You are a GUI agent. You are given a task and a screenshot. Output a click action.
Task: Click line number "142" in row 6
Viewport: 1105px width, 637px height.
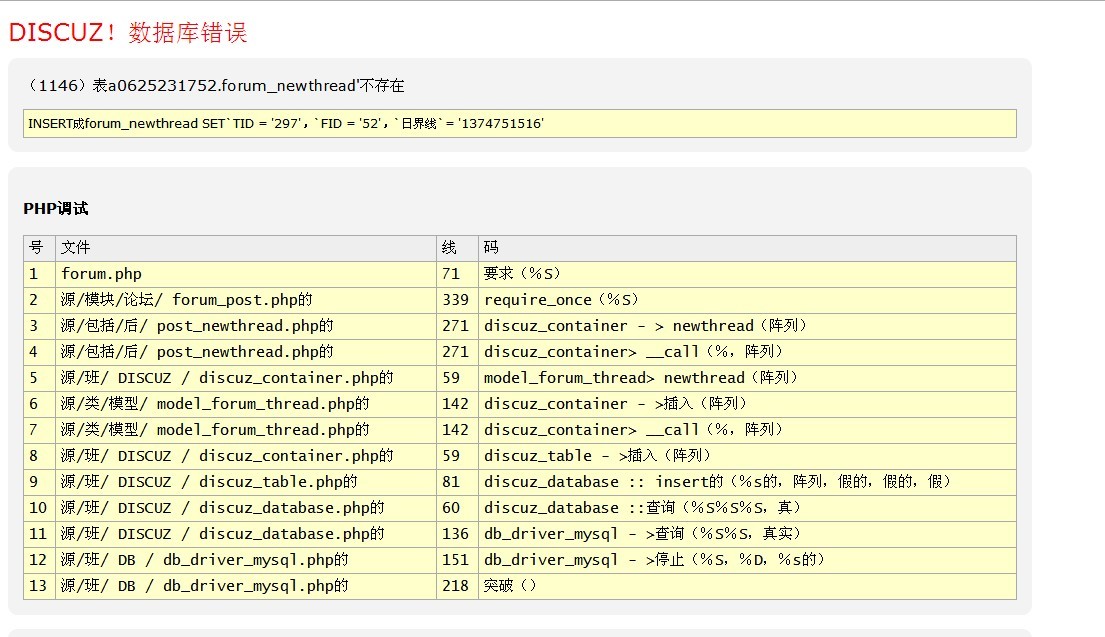point(455,404)
